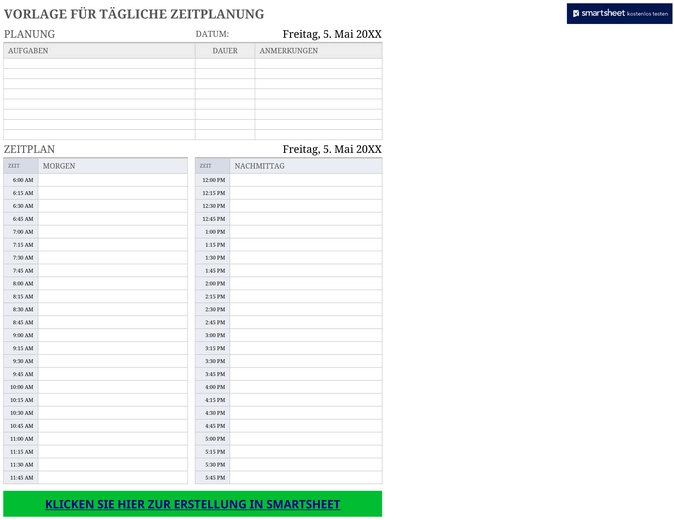Select the ZEITPLAN date value
Image resolution: width=674 pixels, height=520 pixels.
[332, 149]
